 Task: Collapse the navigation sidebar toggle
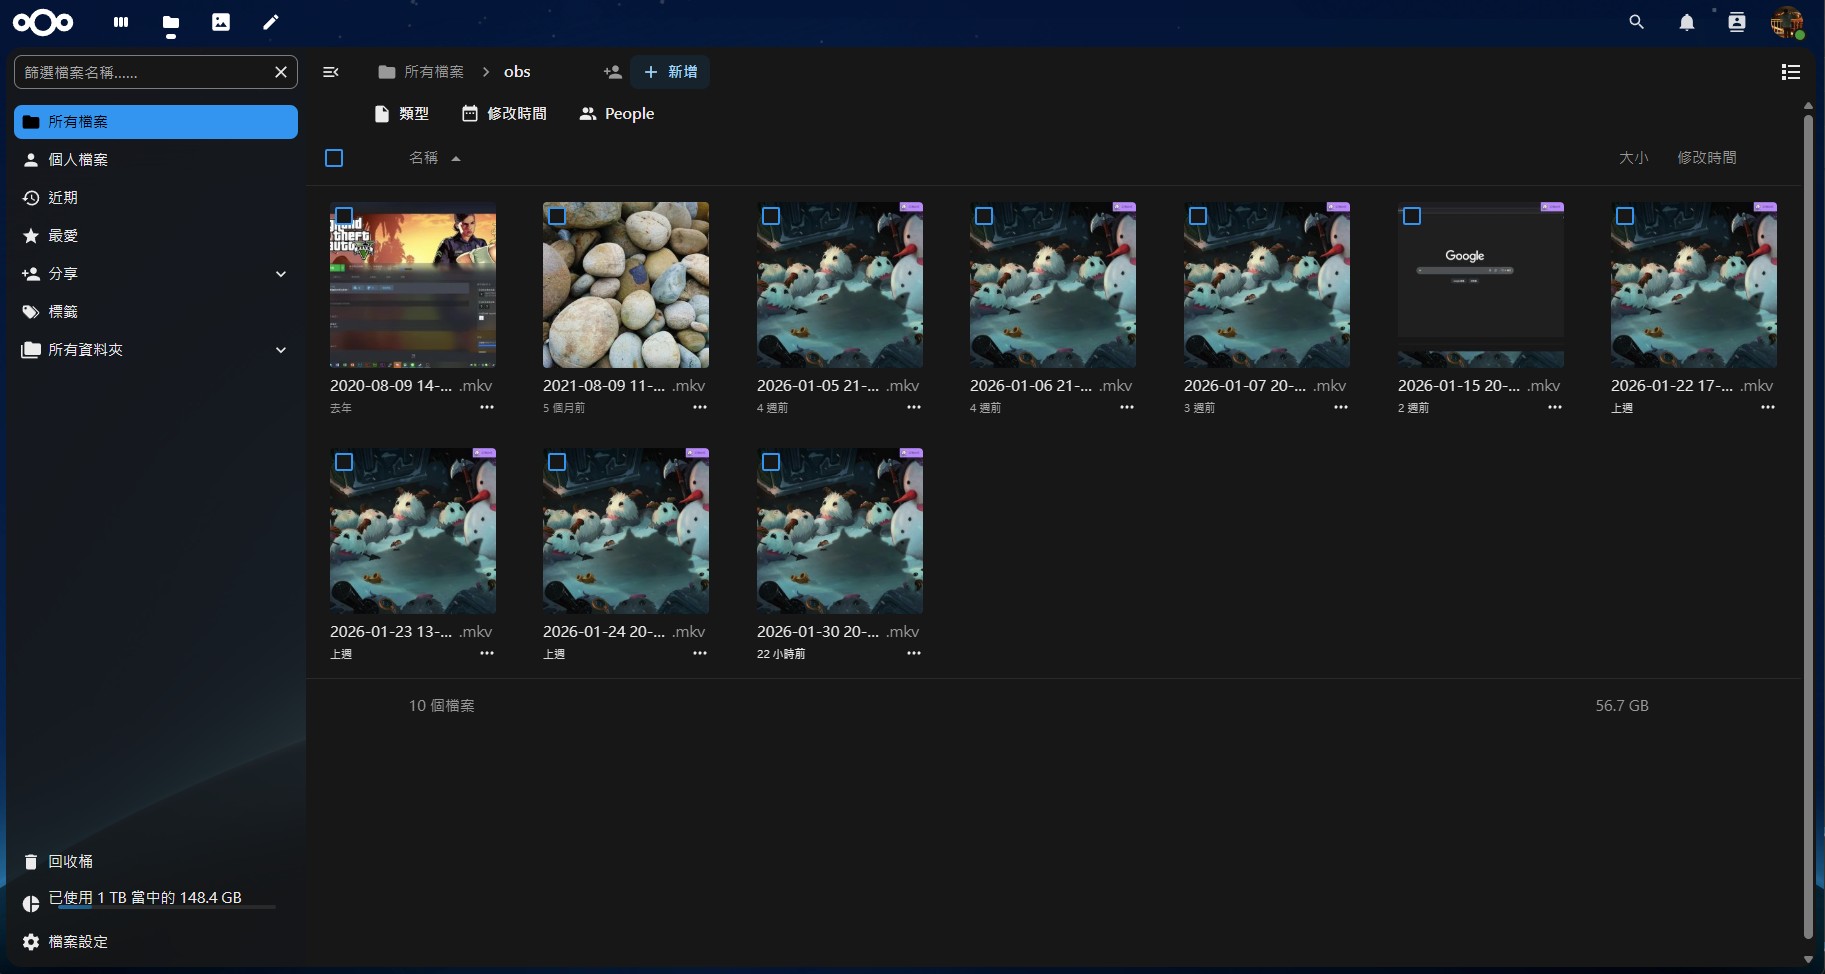click(x=331, y=72)
